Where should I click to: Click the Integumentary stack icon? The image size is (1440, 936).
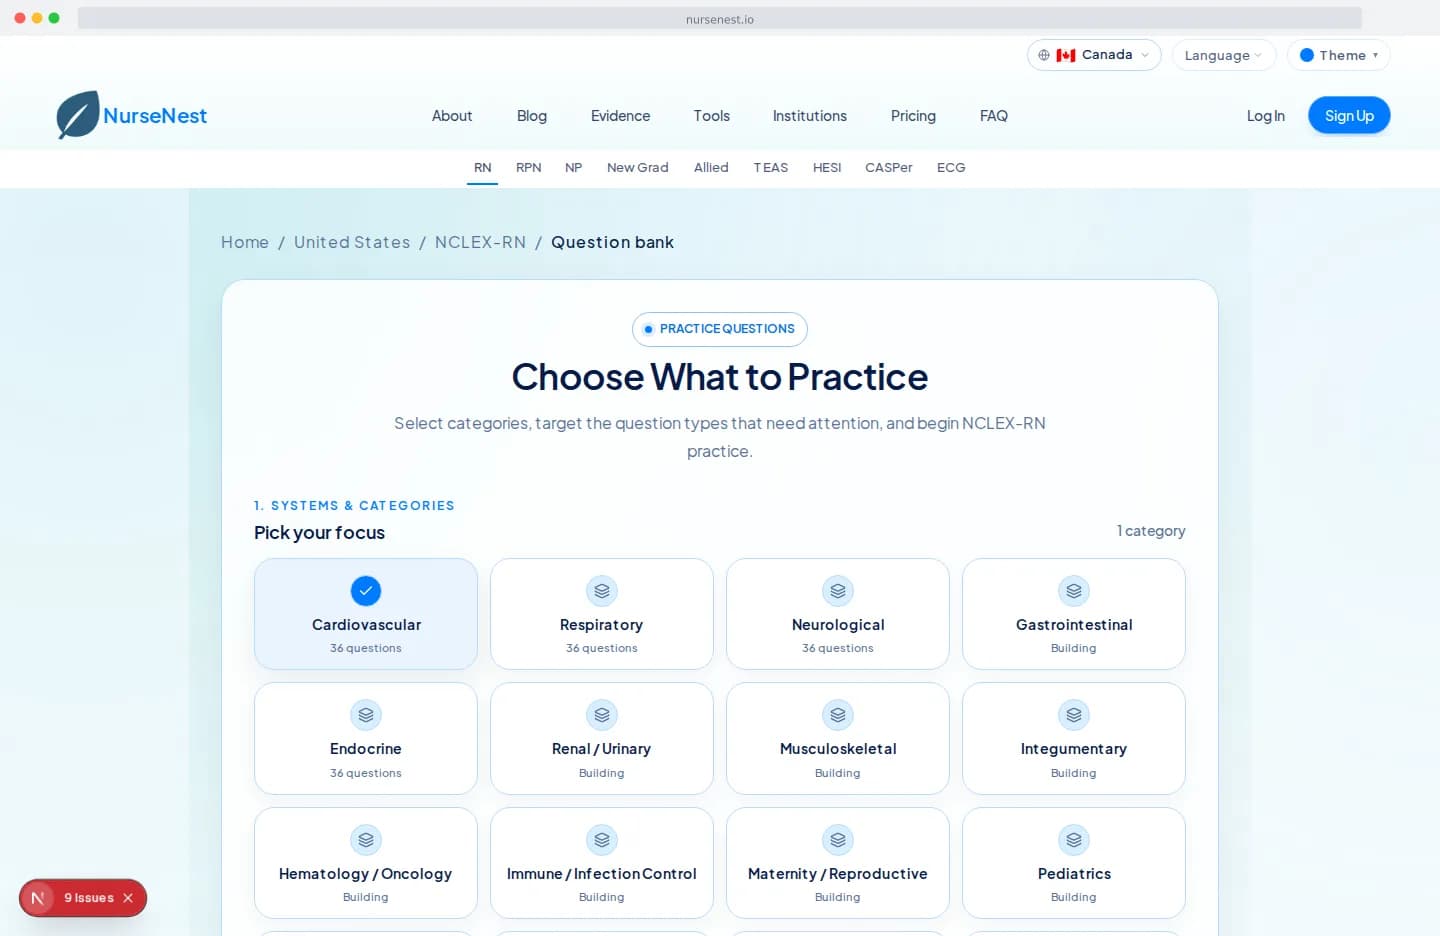[x=1074, y=715]
